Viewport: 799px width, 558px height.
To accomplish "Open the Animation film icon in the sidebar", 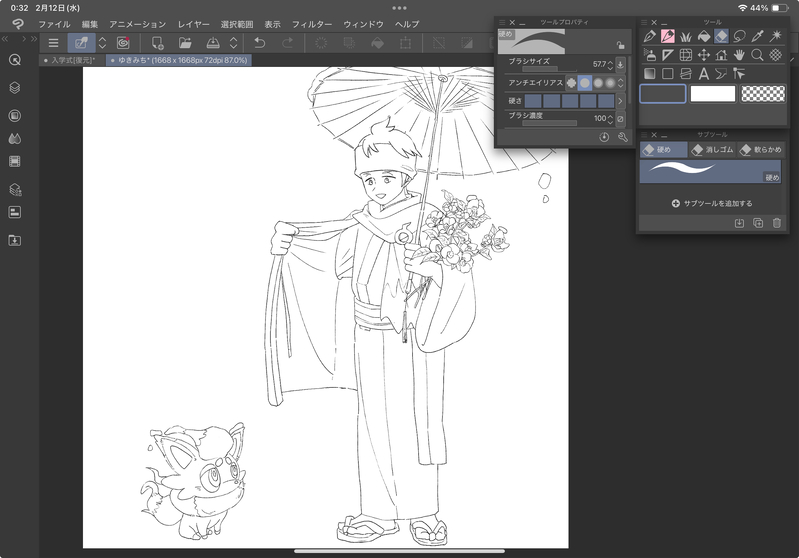I will pos(15,162).
